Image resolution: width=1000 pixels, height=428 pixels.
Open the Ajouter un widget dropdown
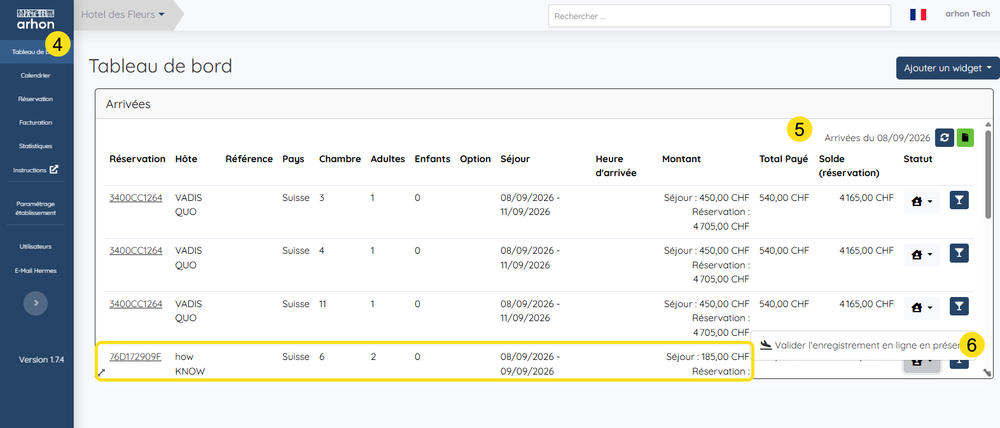[948, 68]
